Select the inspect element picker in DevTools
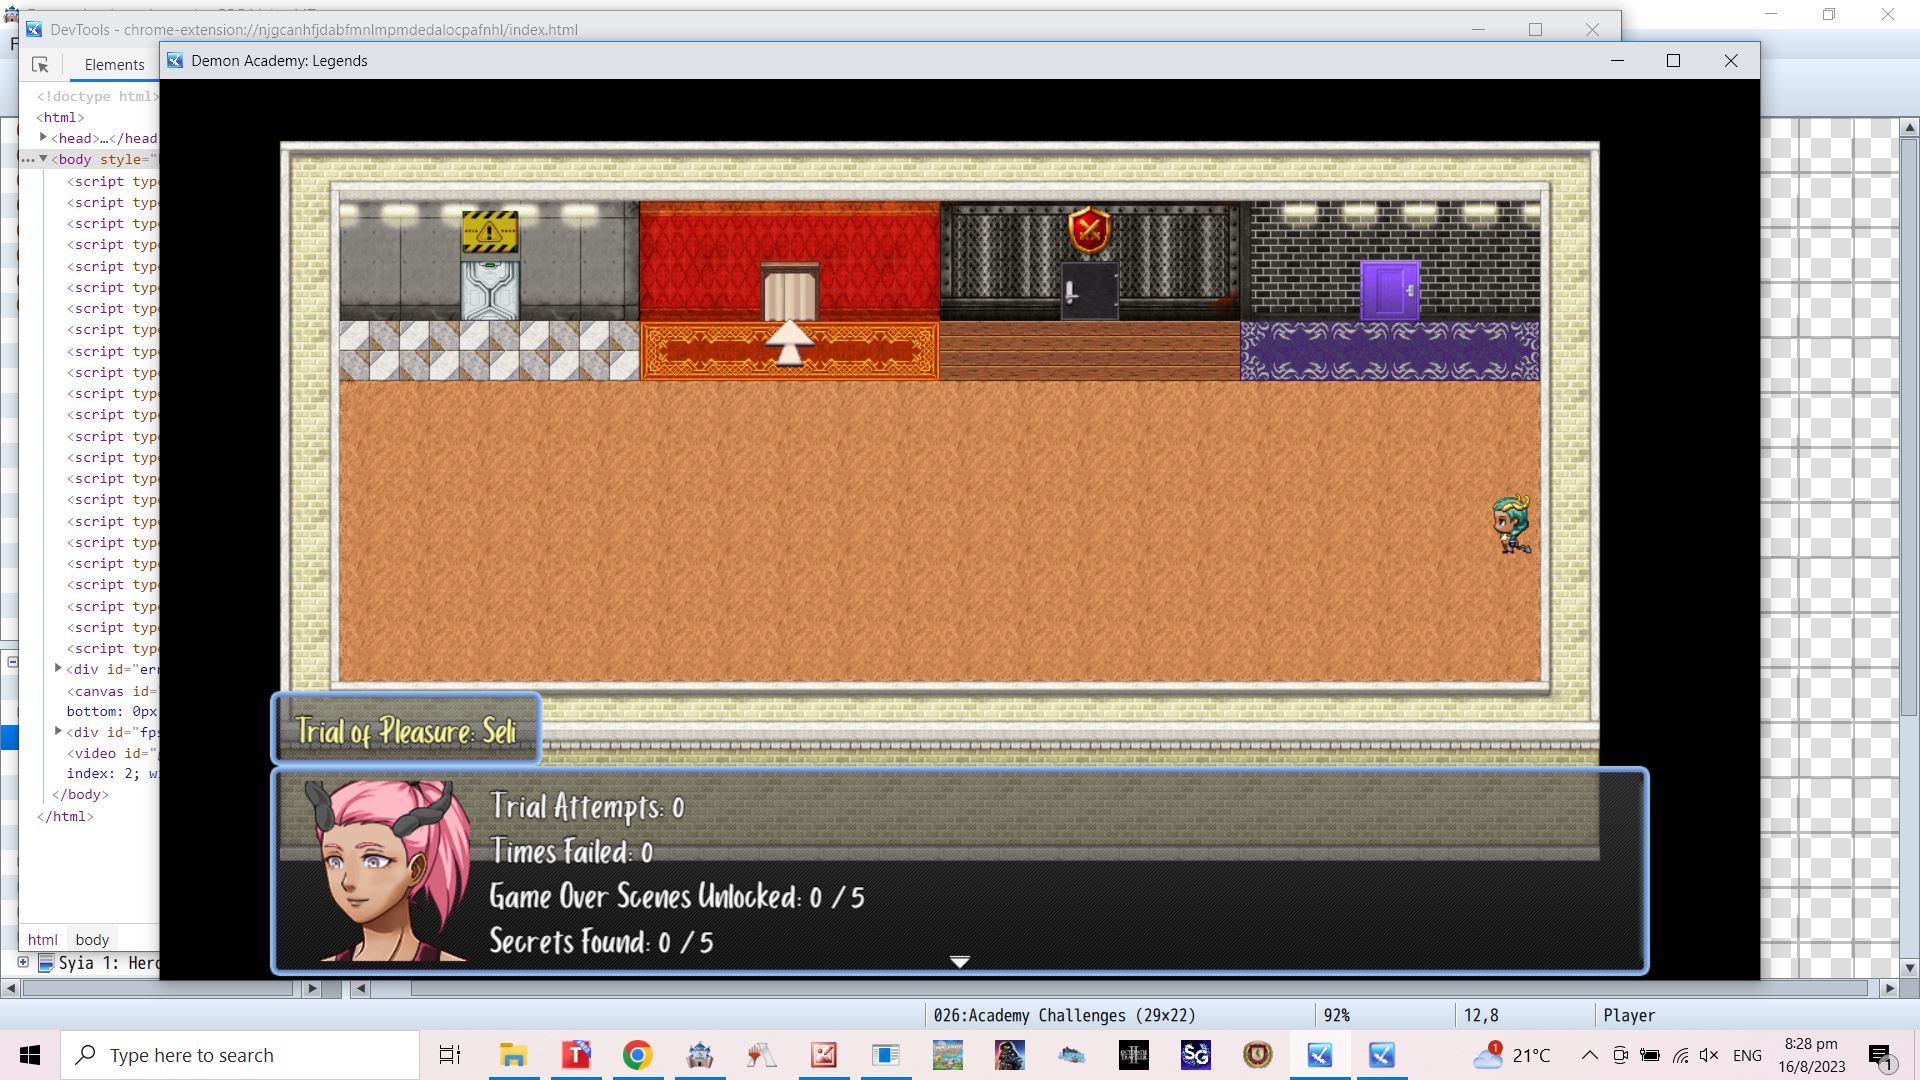The width and height of the screenshot is (1920, 1080). 40,65
